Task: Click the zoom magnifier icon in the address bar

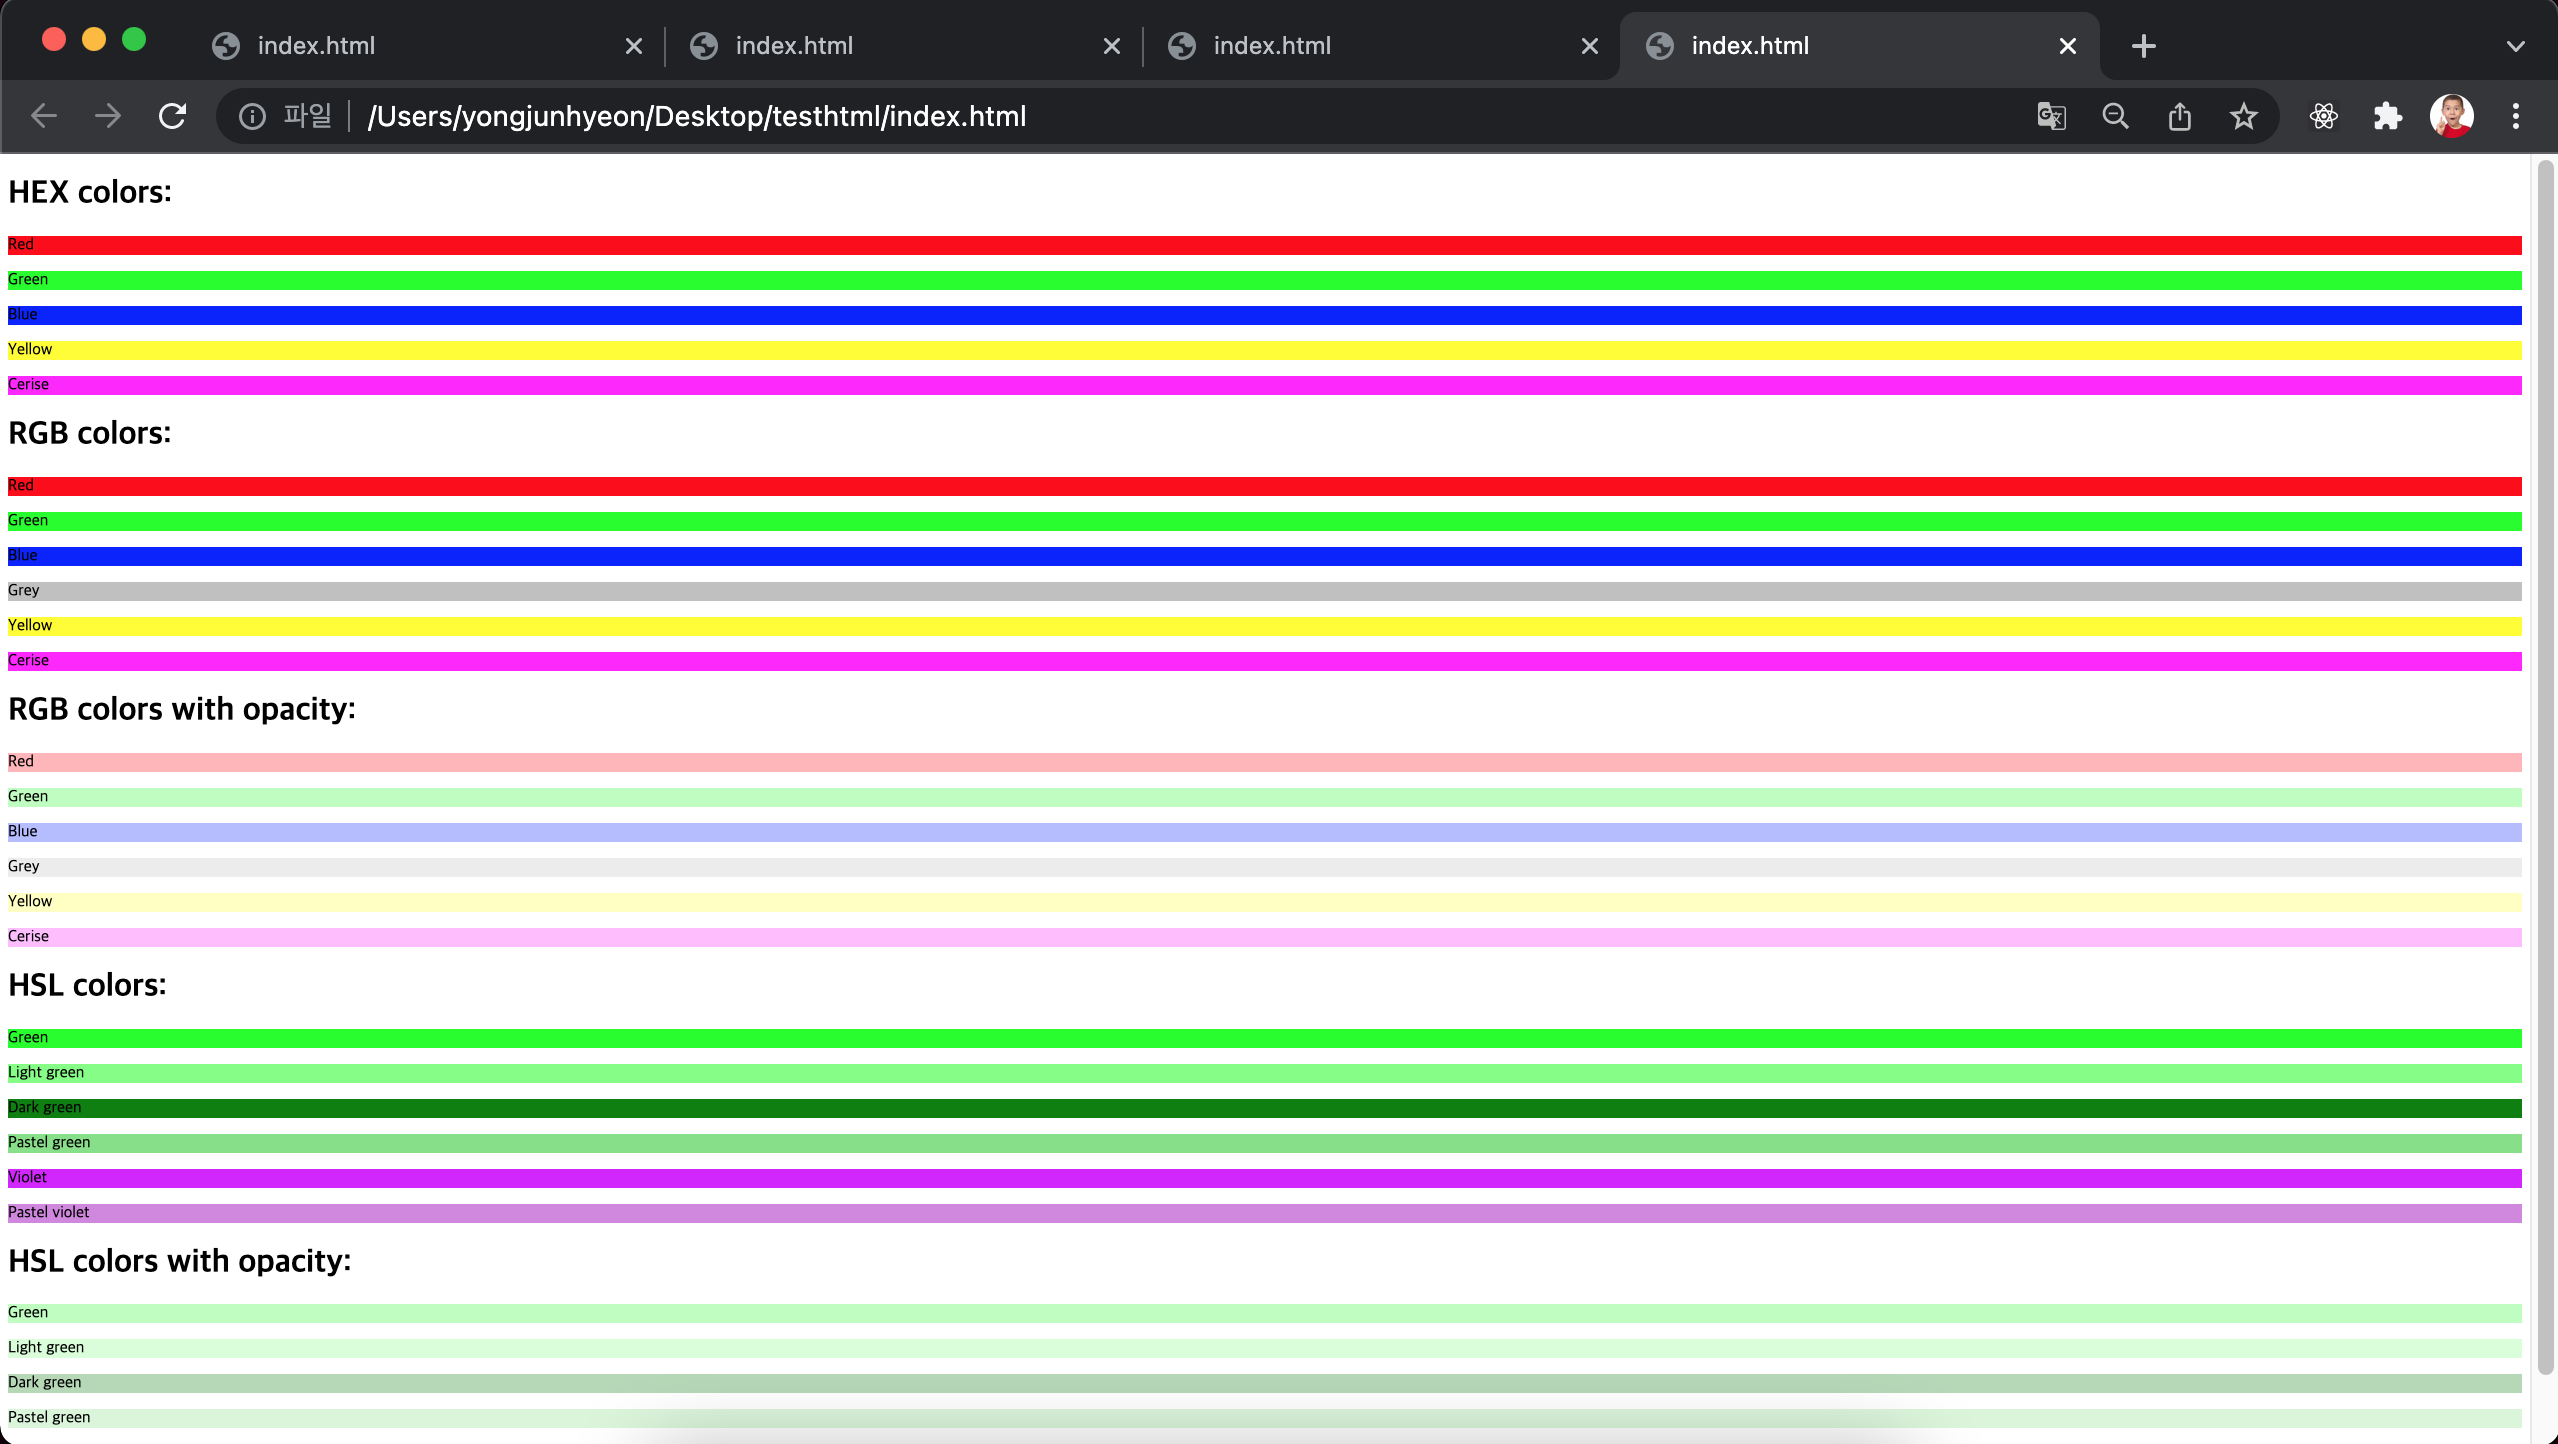Action: coord(2115,116)
